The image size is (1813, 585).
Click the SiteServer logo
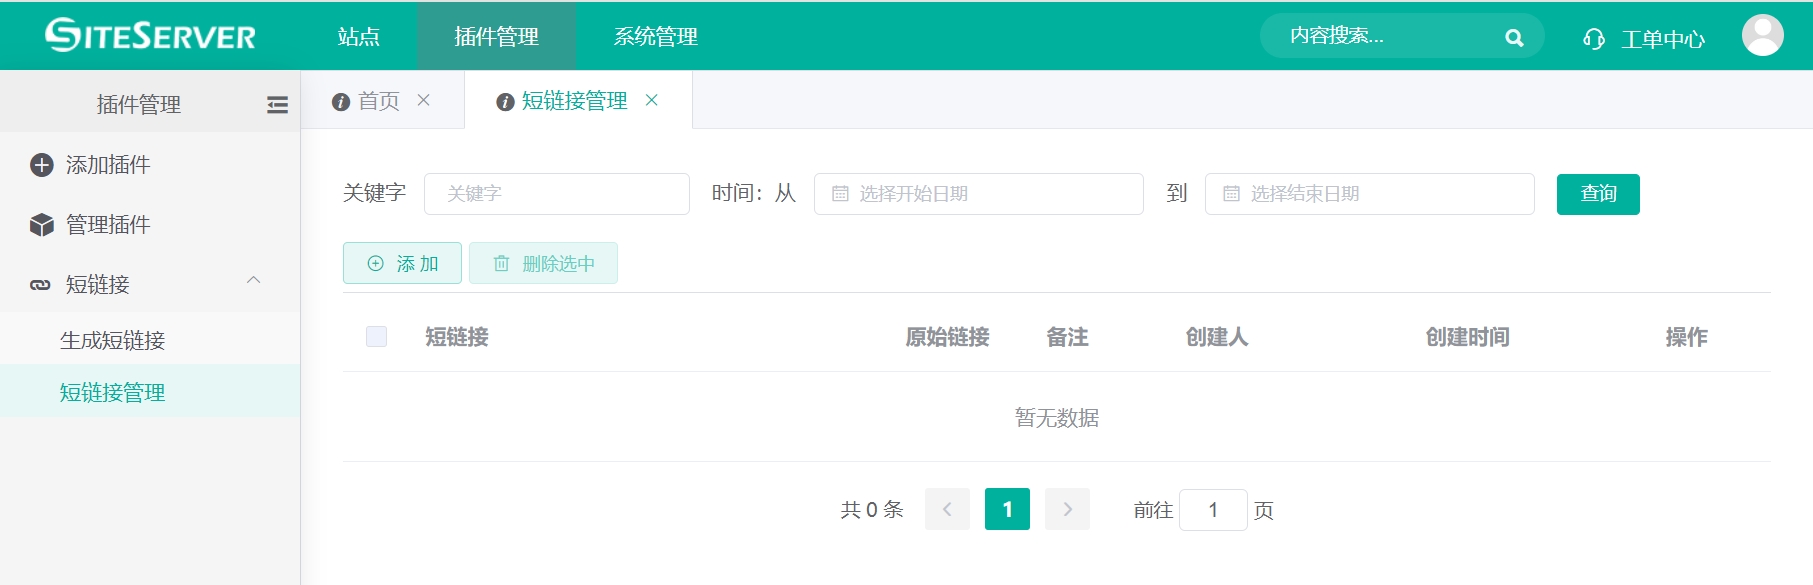150,36
